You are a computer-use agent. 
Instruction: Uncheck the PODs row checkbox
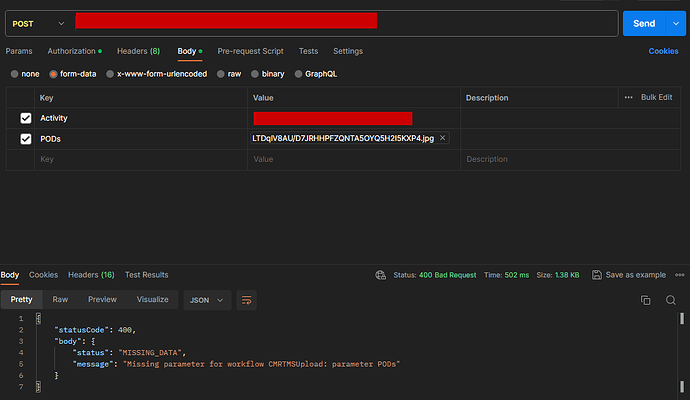[26, 139]
